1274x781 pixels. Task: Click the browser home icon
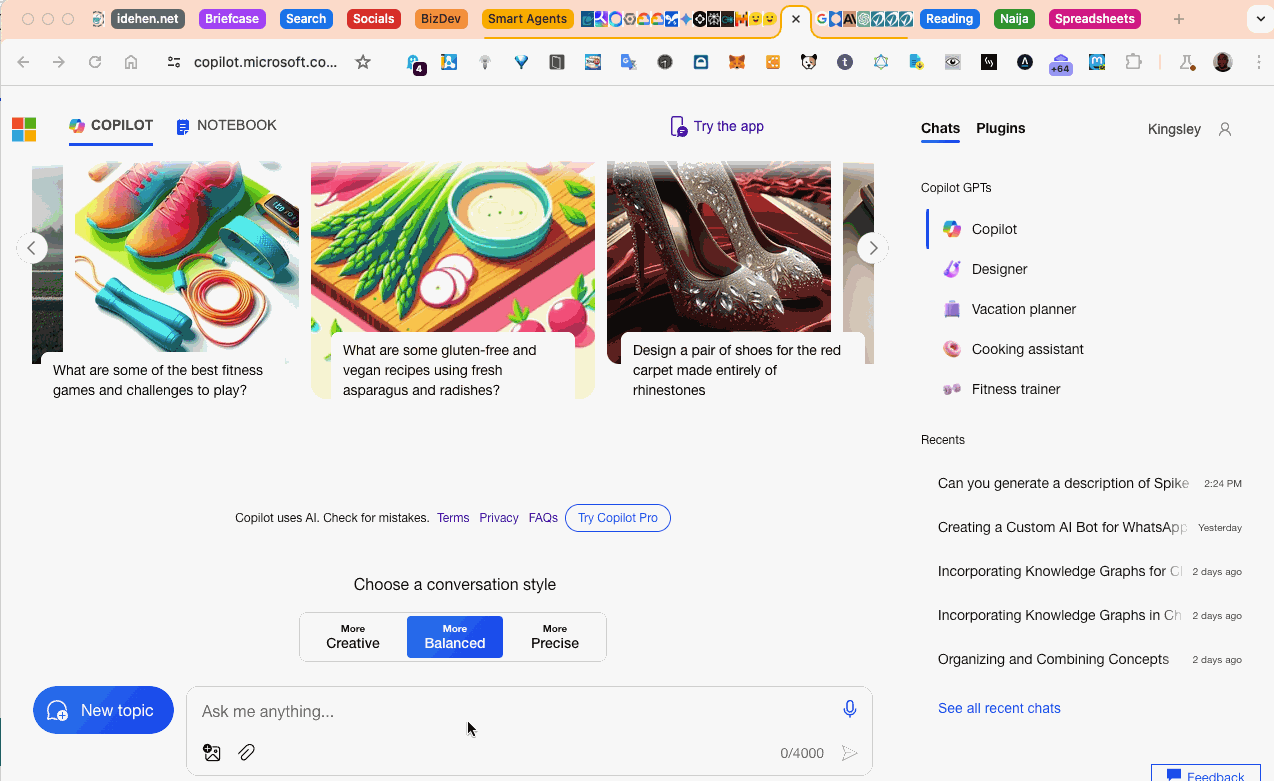pos(131,62)
